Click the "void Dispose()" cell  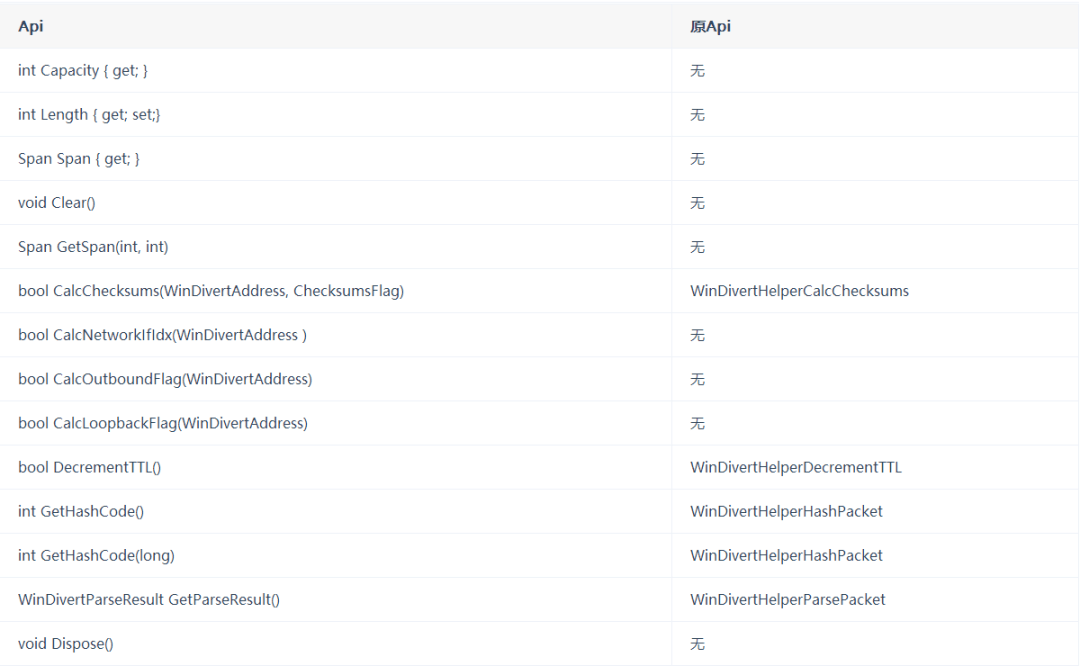point(65,643)
